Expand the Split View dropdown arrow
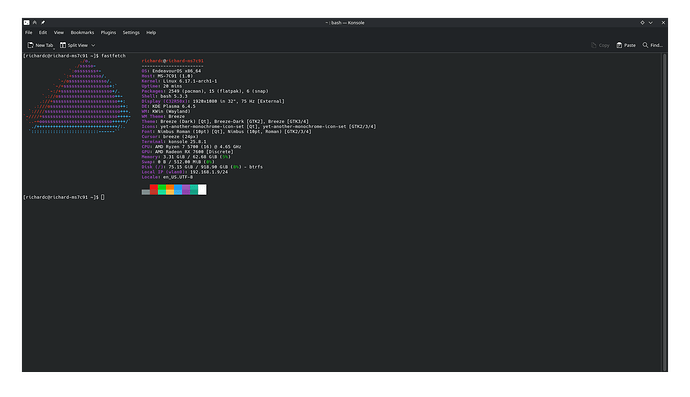 [x=93, y=45]
